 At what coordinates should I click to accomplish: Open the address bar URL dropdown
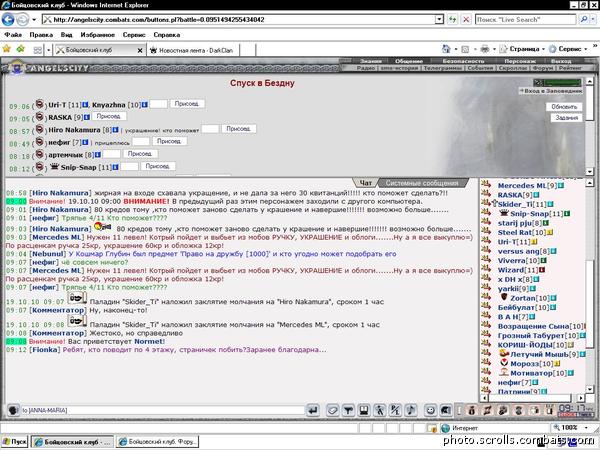pyautogui.click(x=439, y=19)
